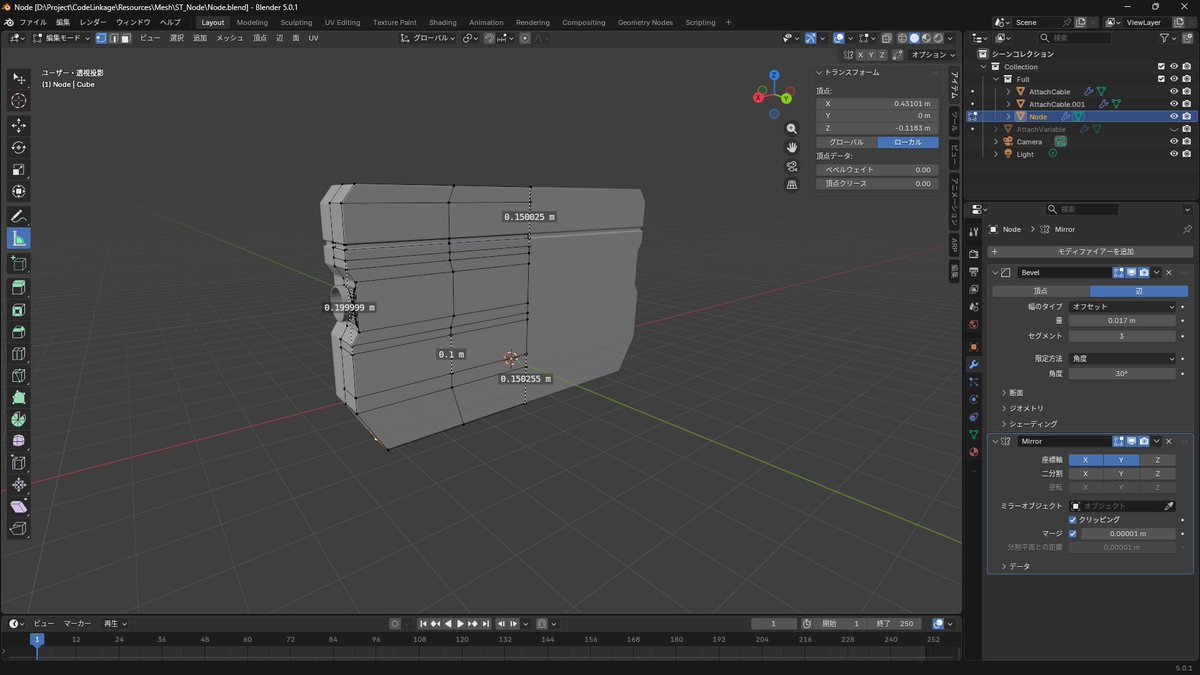Image resolution: width=1200 pixels, height=675 pixels.
Task: Select the グローバル transform button
Action: [x=846, y=142]
